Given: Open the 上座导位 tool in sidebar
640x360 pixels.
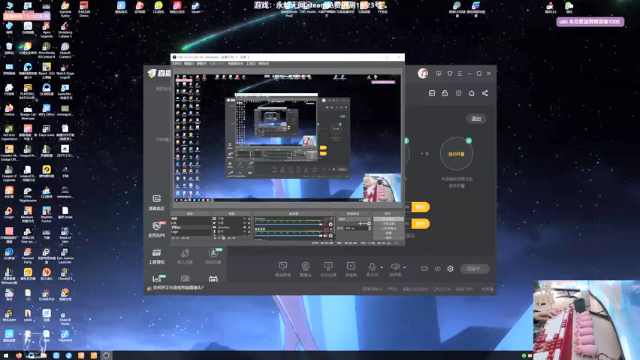Looking at the screenshot, I should tap(156, 256).
